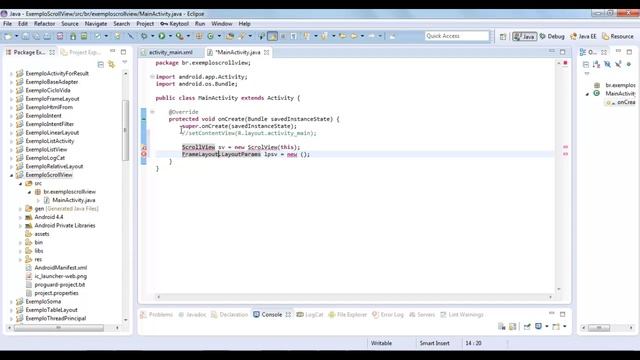Expand the ExemploActivityForResult project
Screen dimensions: 640x360
(x=11, y=74)
